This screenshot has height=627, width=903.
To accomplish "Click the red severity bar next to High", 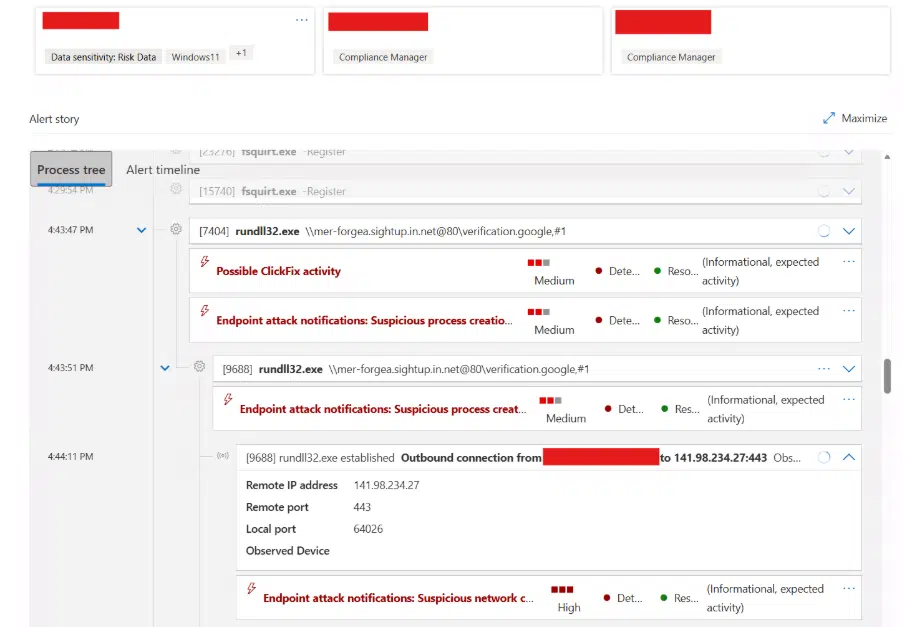I will tap(562, 589).
